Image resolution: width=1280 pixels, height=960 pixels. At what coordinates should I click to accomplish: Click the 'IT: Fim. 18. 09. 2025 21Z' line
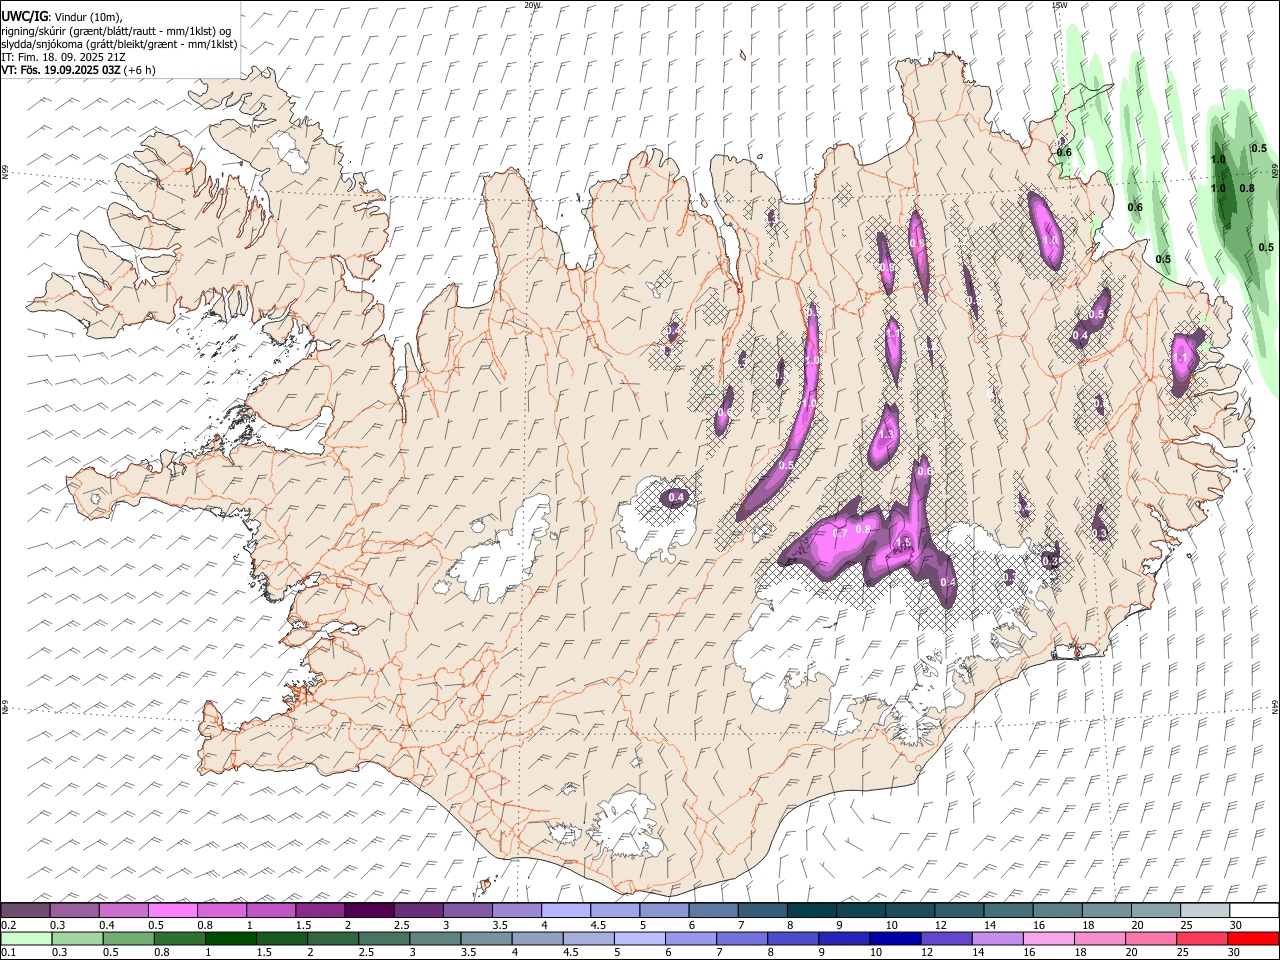(x=63, y=57)
